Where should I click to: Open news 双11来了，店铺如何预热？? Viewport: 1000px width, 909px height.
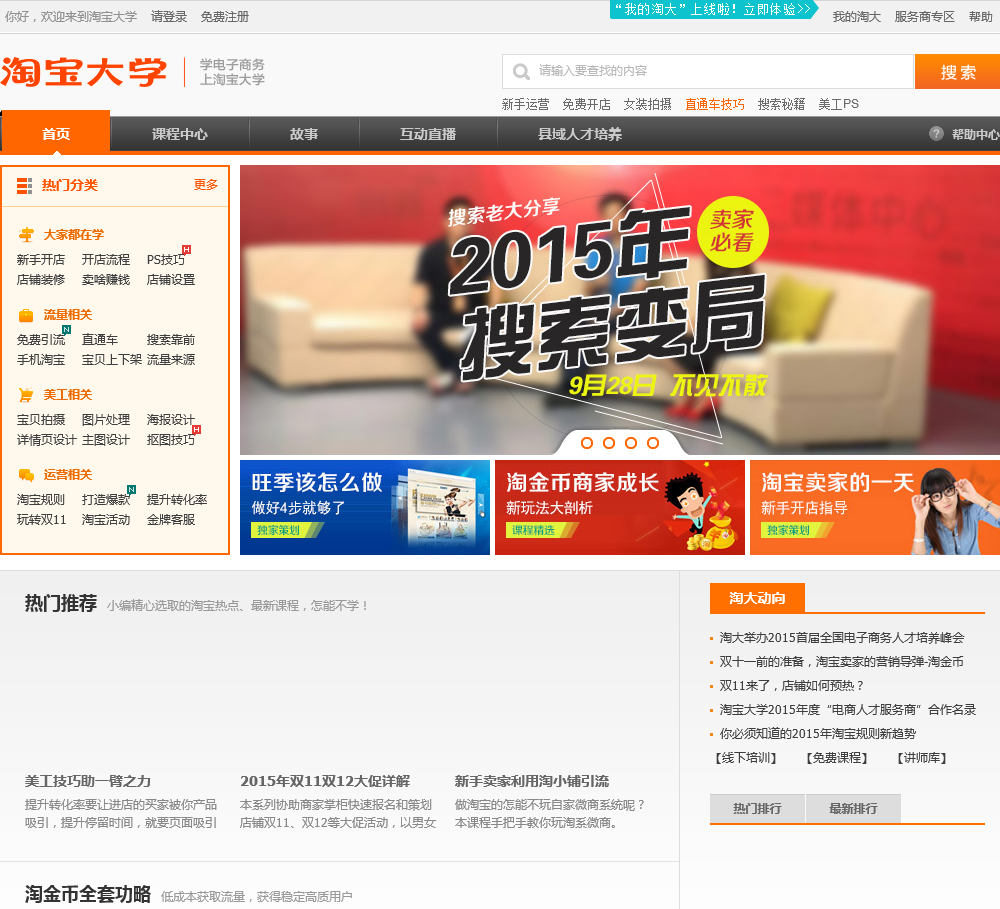click(x=791, y=685)
